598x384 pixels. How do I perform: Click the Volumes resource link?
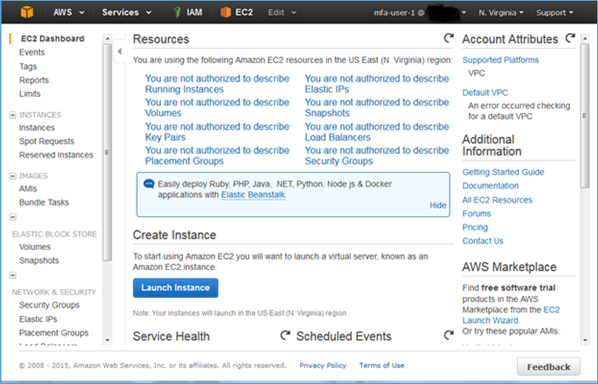217,108
